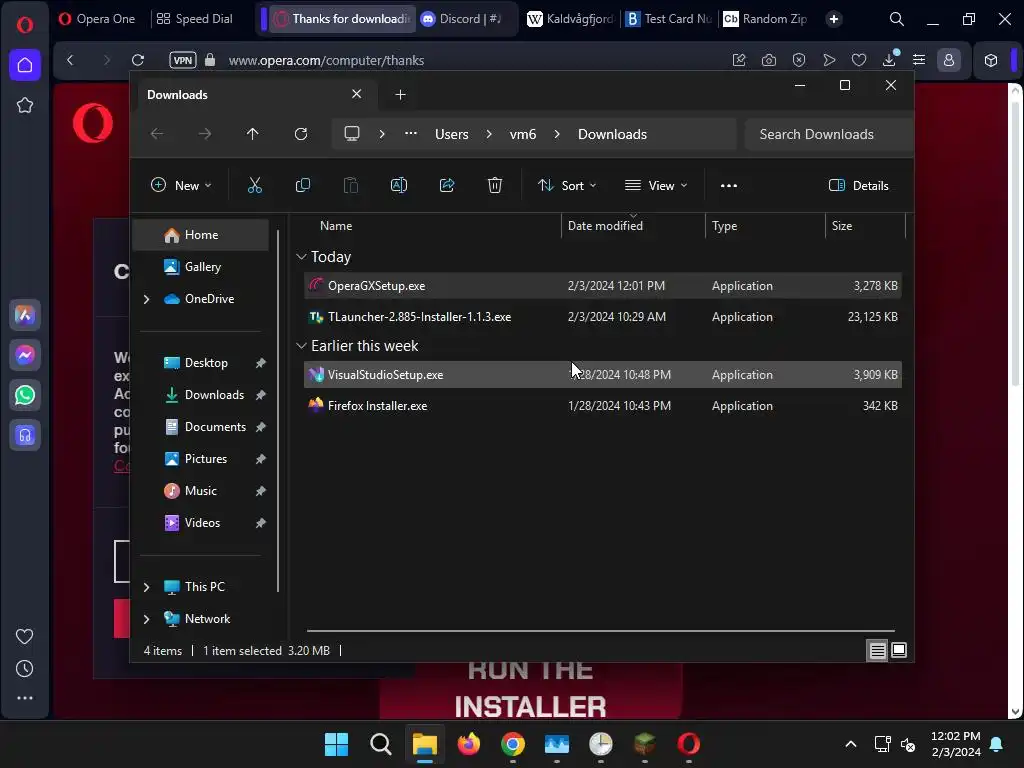This screenshot has width=1024, height=768.
Task: Open Opera Easy Setup sliders icon
Action: pyautogui.click(x=919, y=60)
